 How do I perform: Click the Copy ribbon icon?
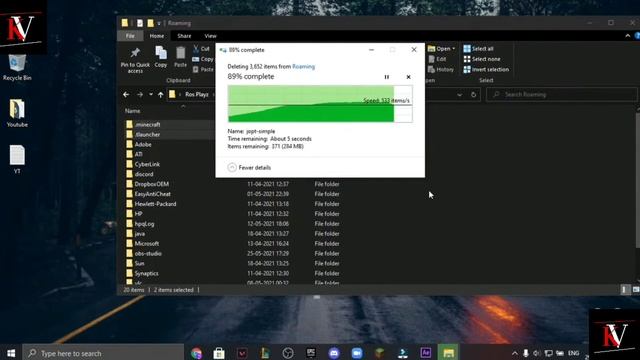tap(161, 57)
